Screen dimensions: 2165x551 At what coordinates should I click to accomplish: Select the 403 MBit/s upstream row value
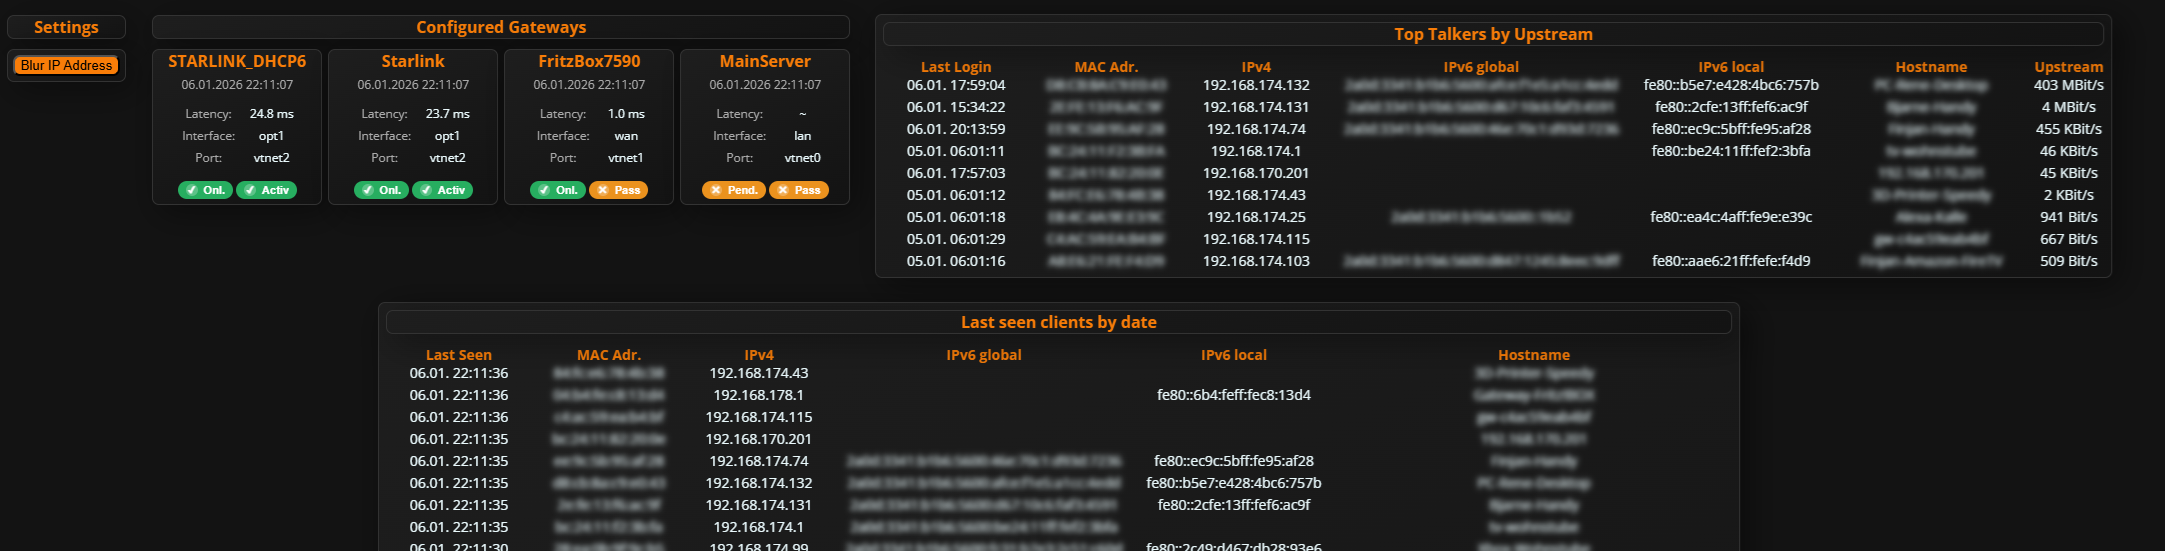[x=2068, y=85]
